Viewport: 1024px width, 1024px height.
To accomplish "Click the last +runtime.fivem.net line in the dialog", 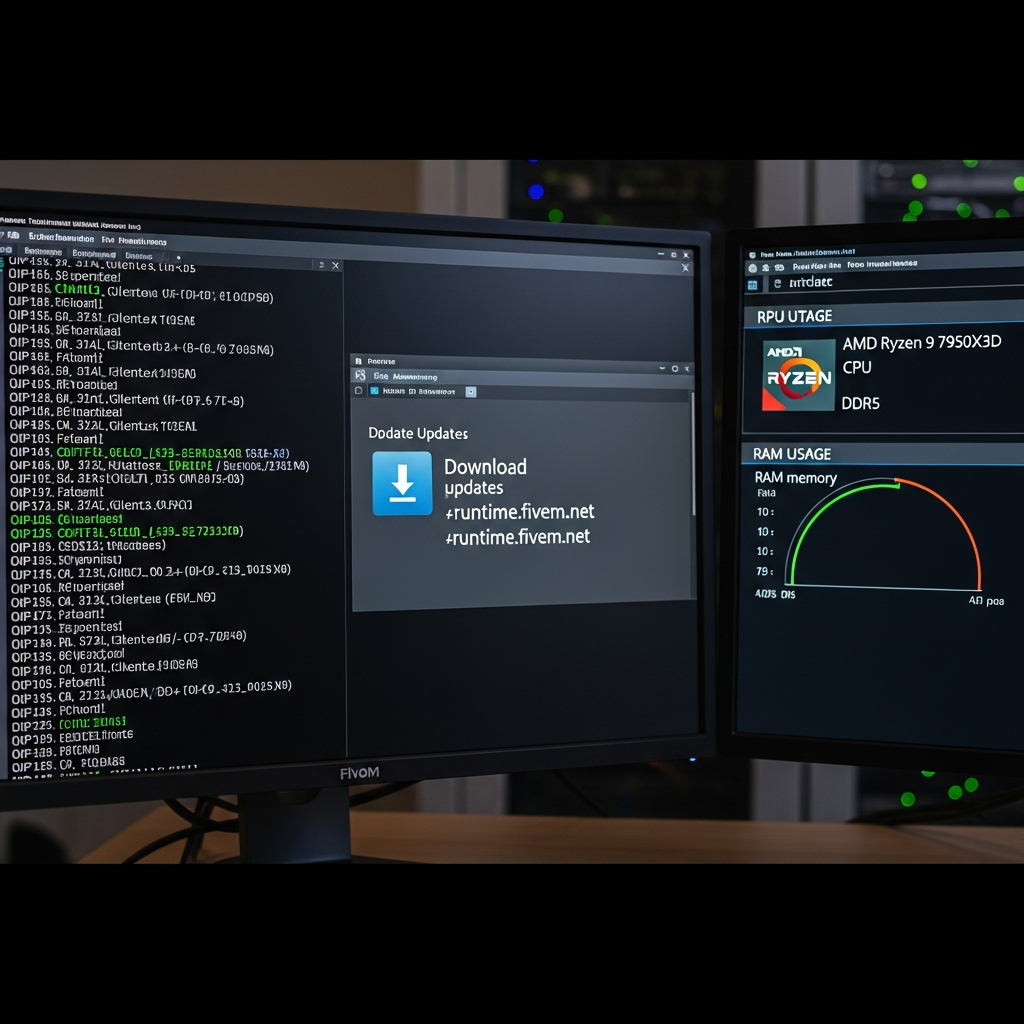I will [x=518, y=537].
